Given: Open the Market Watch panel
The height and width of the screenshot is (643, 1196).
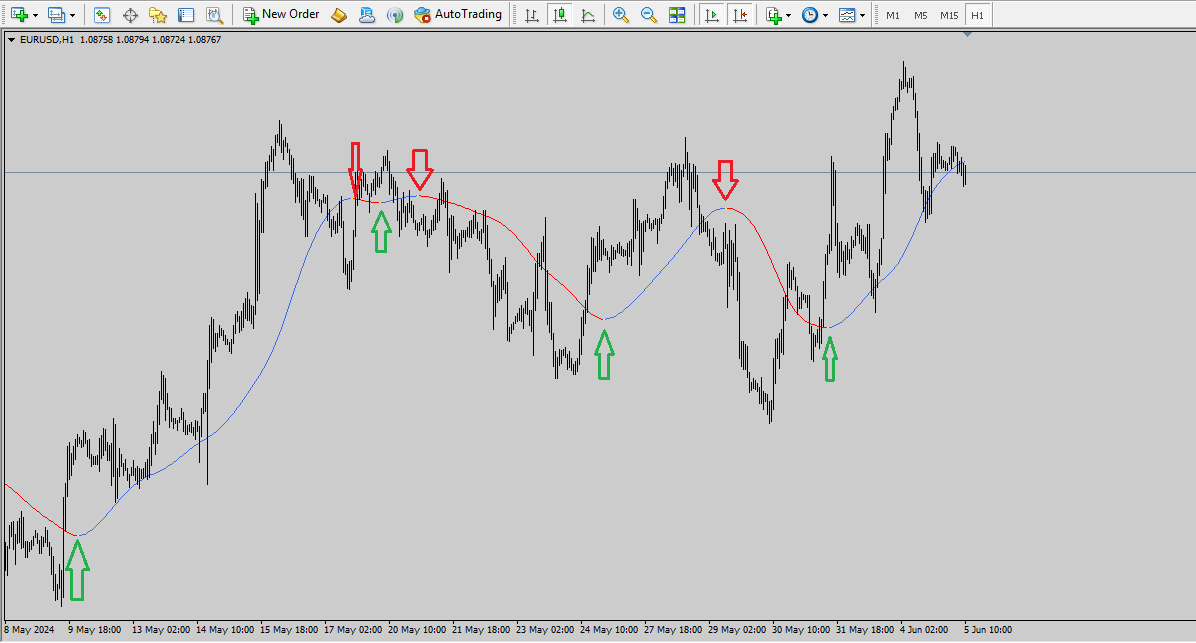Looking at the screenshot, I should click(102, 15).
